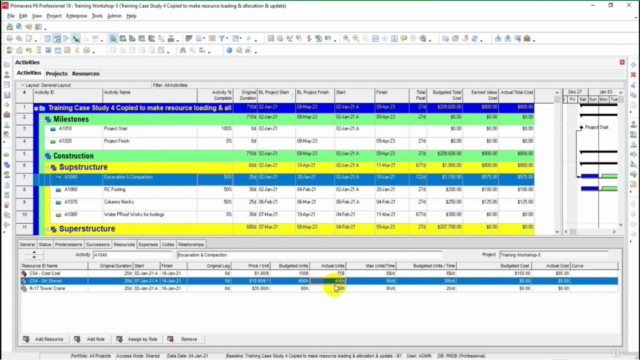Screen dimensions: 640x360
Task: Click the Filter funnel toolbar icon
Action: tap(222, 39)
